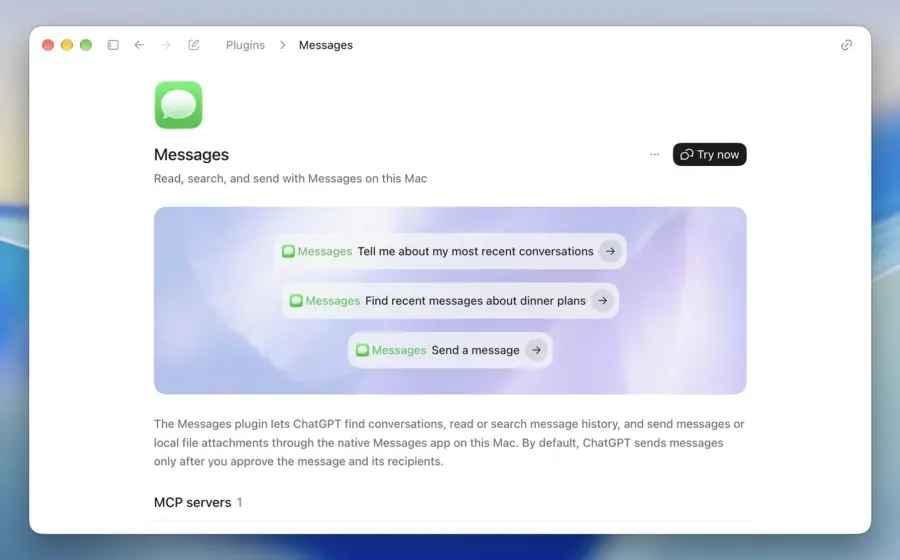900x560 pixels.
Task: Select the "Send a message" suggestion
Action: [475, 350]
